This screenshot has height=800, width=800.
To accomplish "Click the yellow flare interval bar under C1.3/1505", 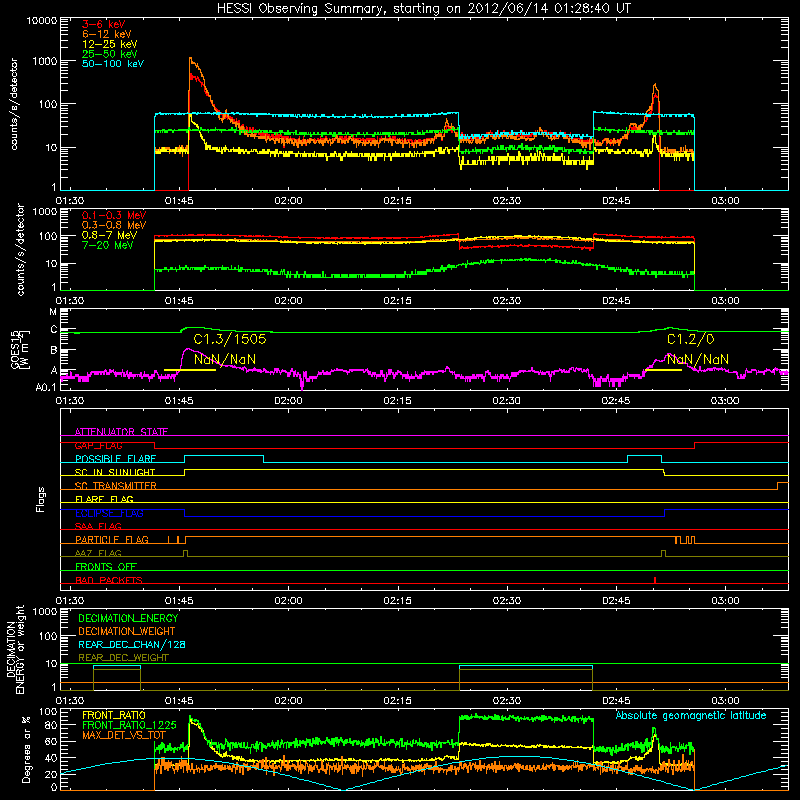I will (190, 369).
